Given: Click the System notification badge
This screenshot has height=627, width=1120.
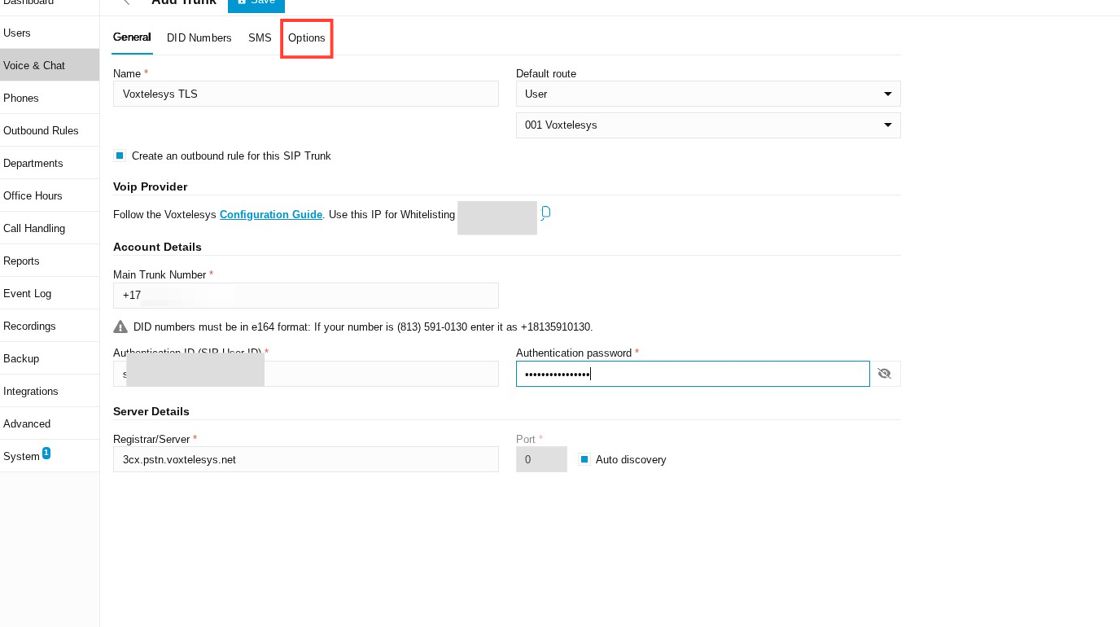Looking at the screenshot, I should tap(46, 453).
